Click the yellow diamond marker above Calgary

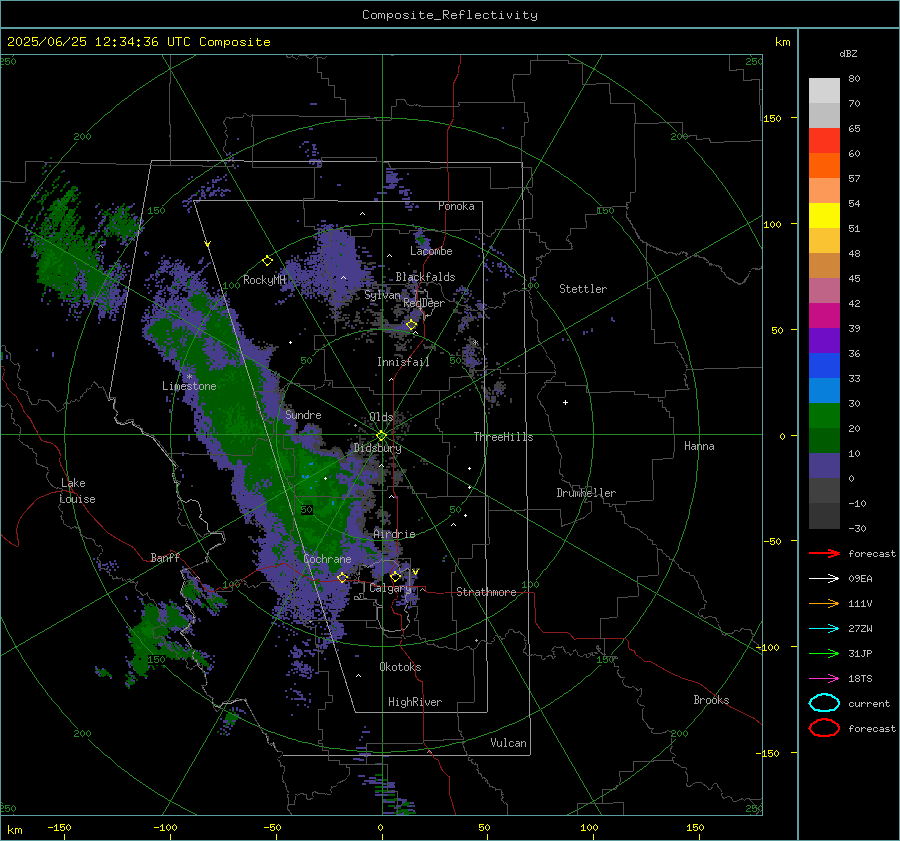click(395, 576)
